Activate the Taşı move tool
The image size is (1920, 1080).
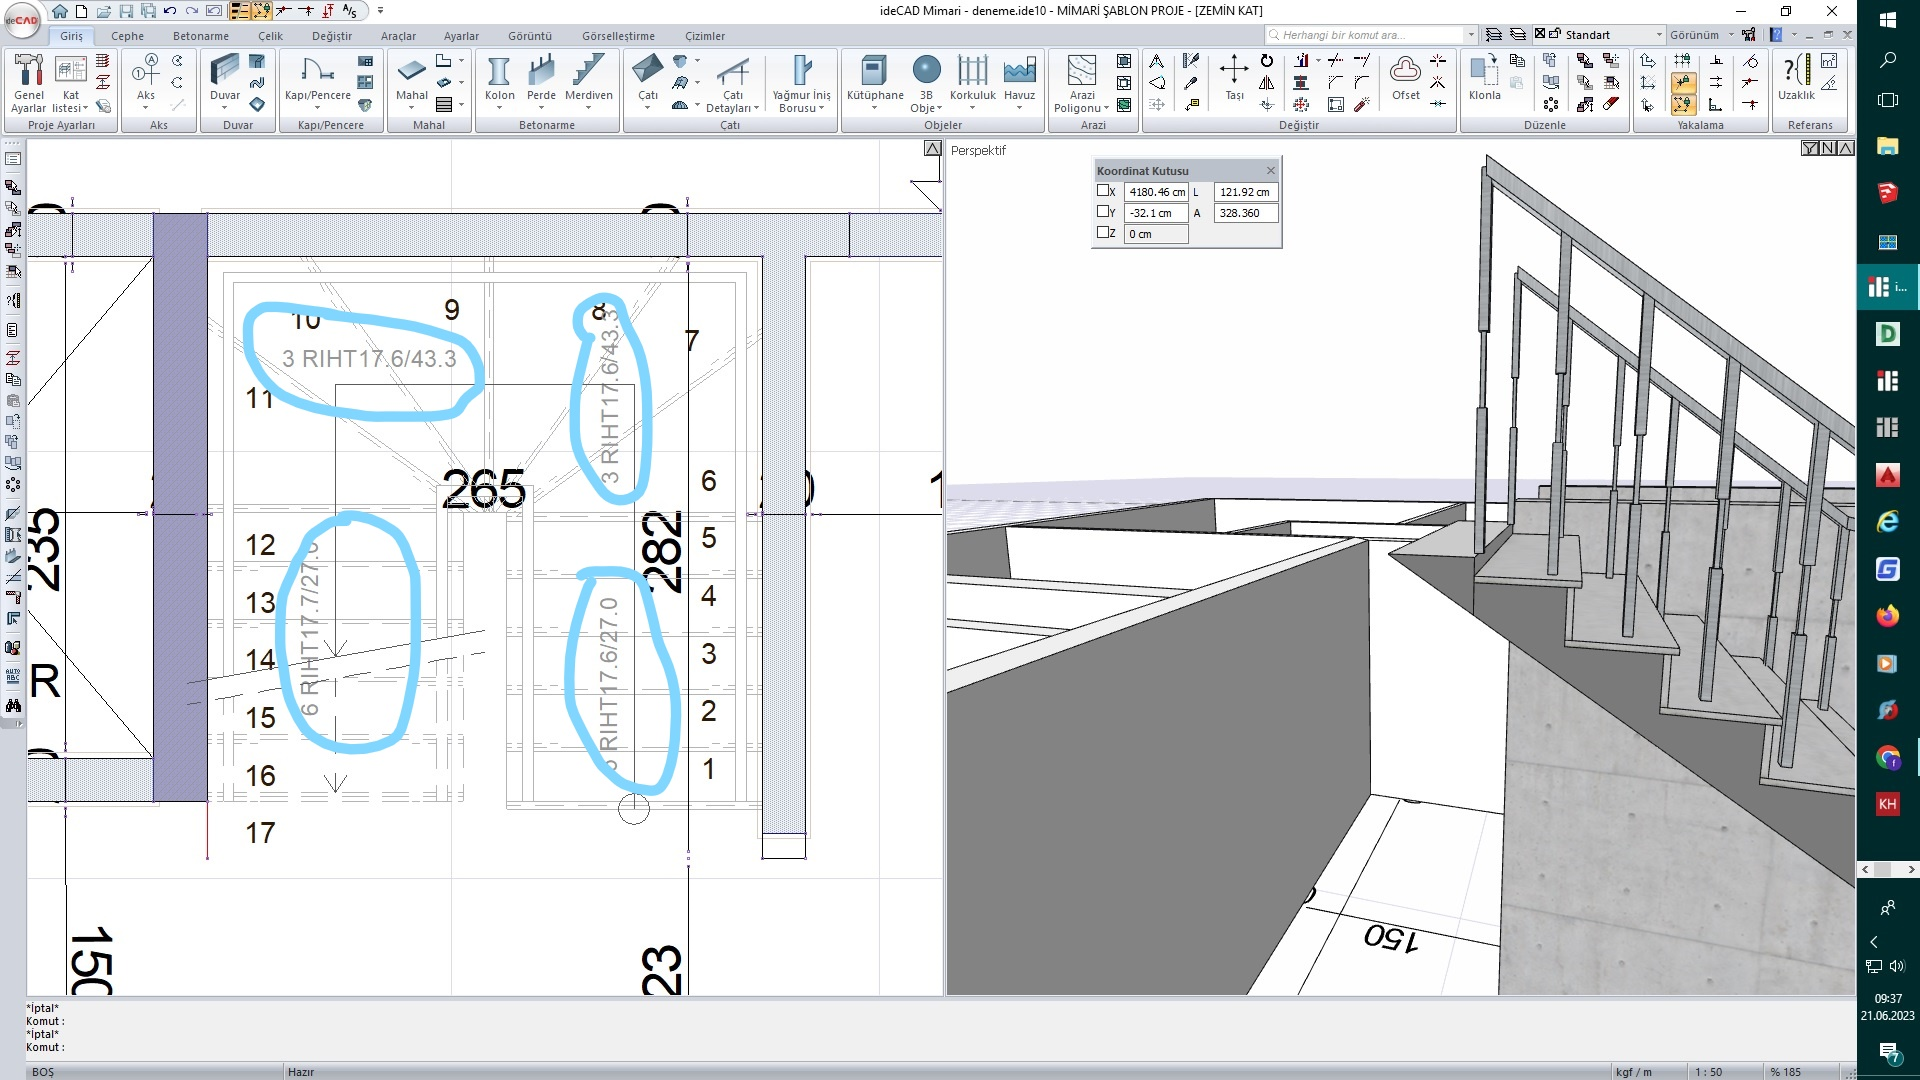1234,78
